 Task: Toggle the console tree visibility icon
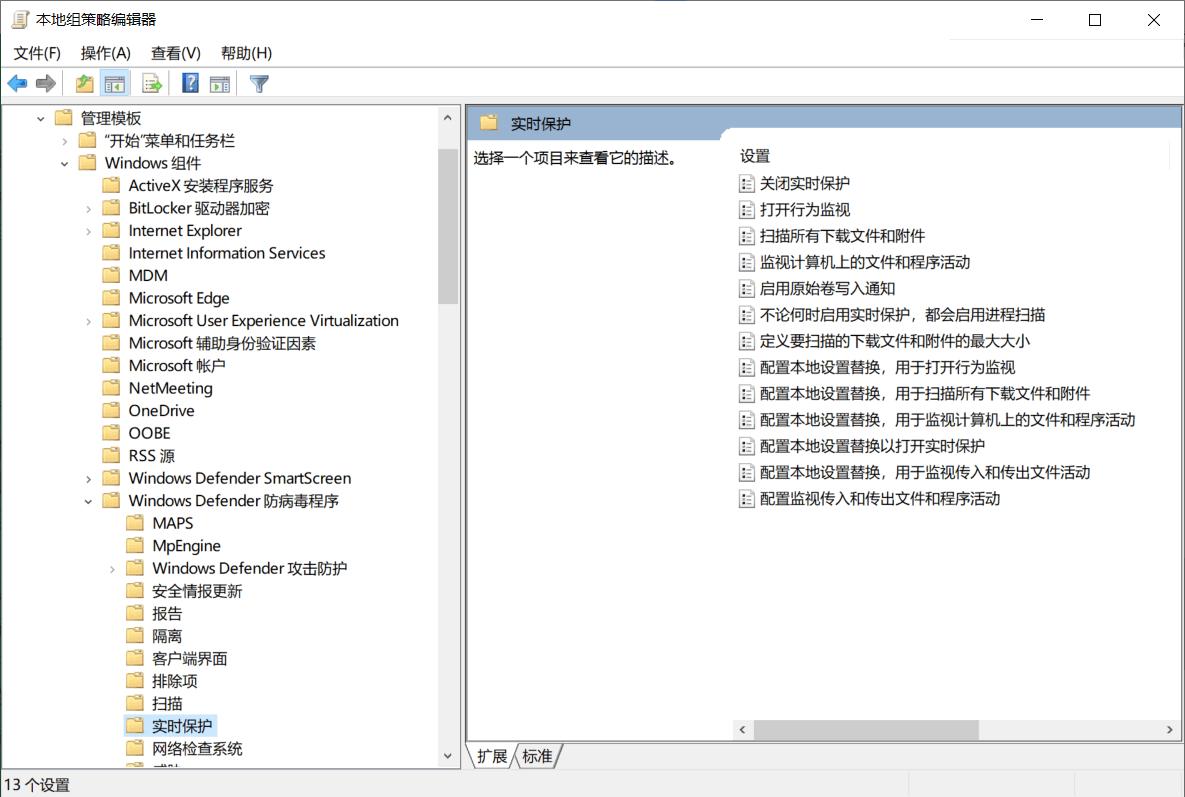[x=116, y=83]
